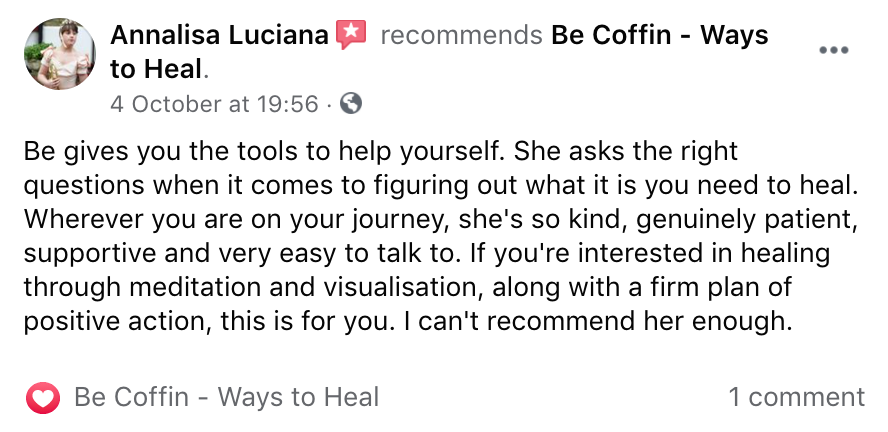Click the globe public audience icon
This screenshot has height=432, width=888.
pos(351,103)
